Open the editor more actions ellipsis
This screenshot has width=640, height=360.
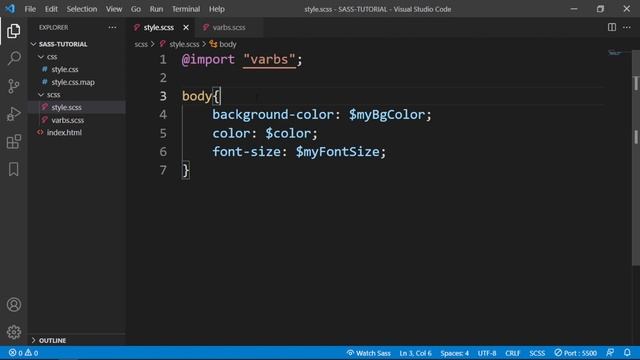(627, 27)
